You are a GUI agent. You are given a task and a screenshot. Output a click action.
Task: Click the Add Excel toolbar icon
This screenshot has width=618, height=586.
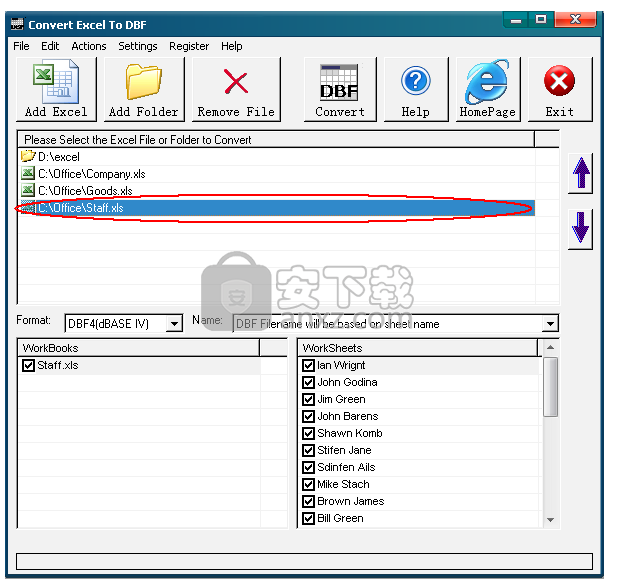56,81
